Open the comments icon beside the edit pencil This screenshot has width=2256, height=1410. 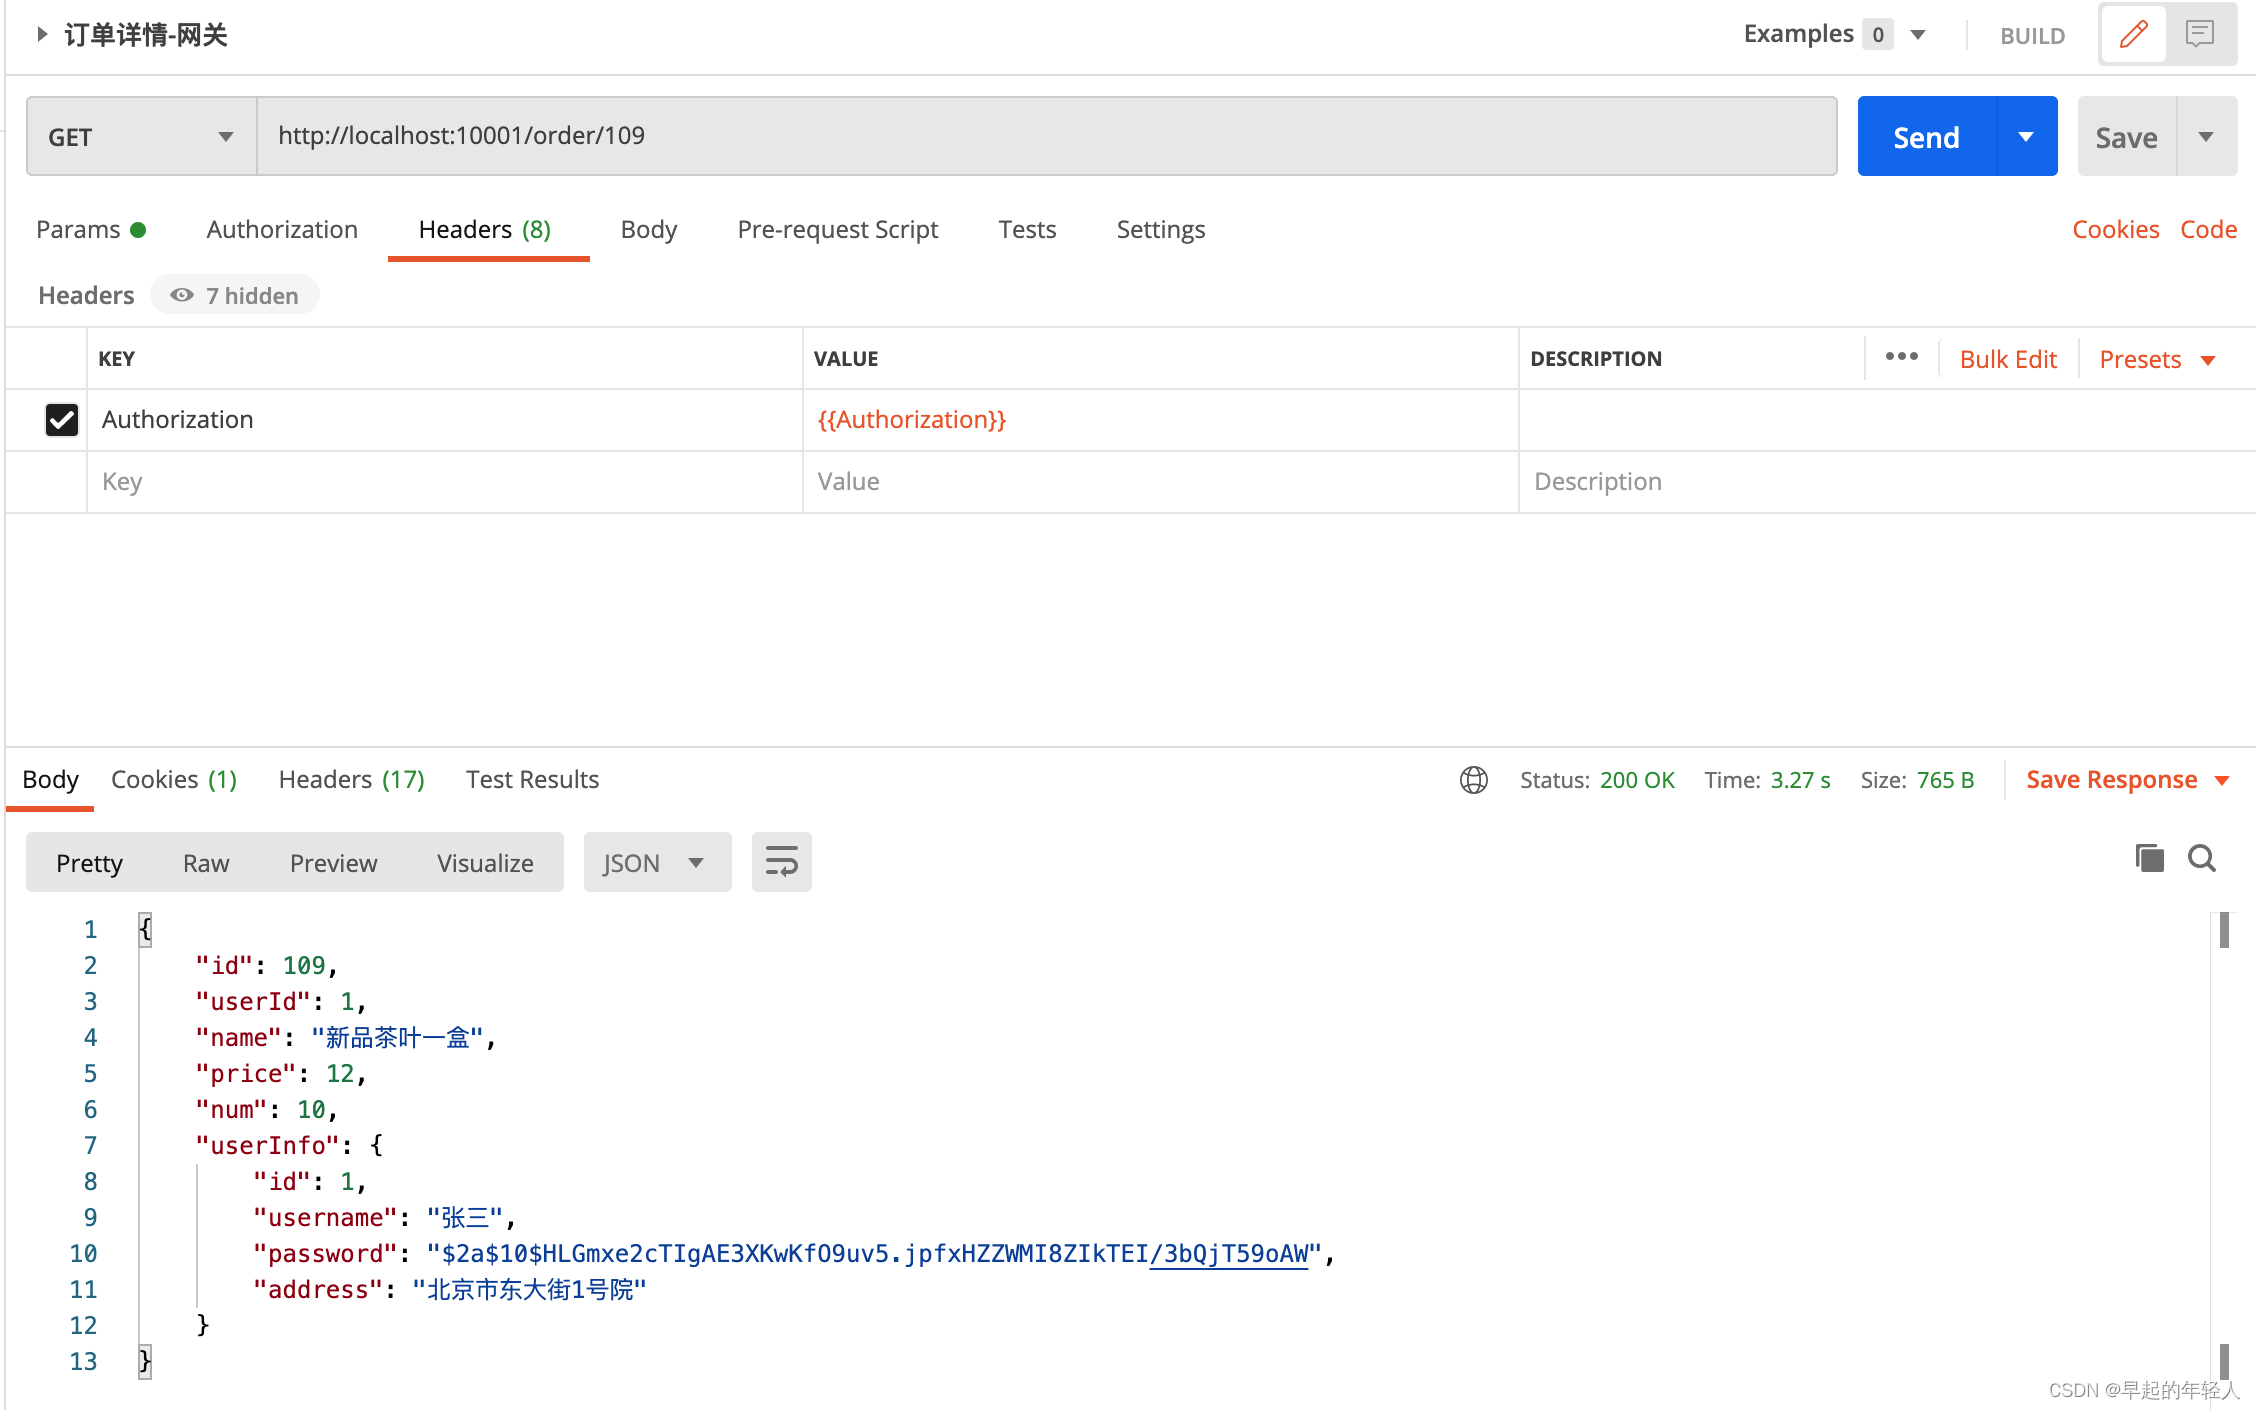[x=2200, y=34]
